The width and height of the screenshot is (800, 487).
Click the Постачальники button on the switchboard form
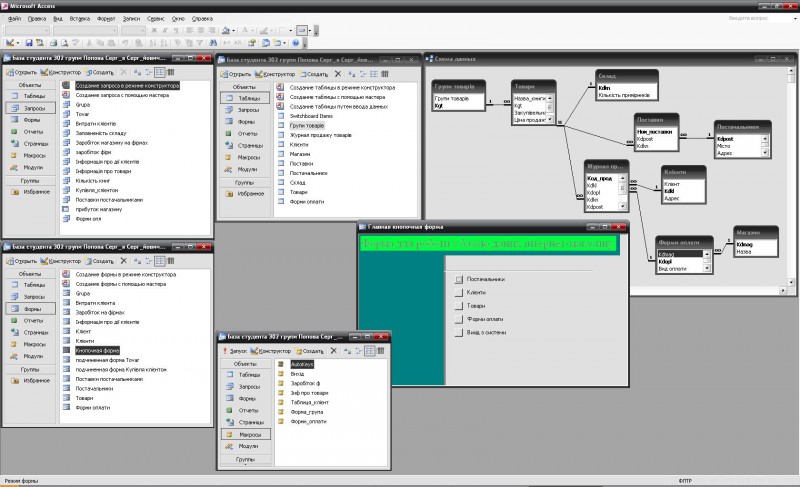[x=459, y=279]
